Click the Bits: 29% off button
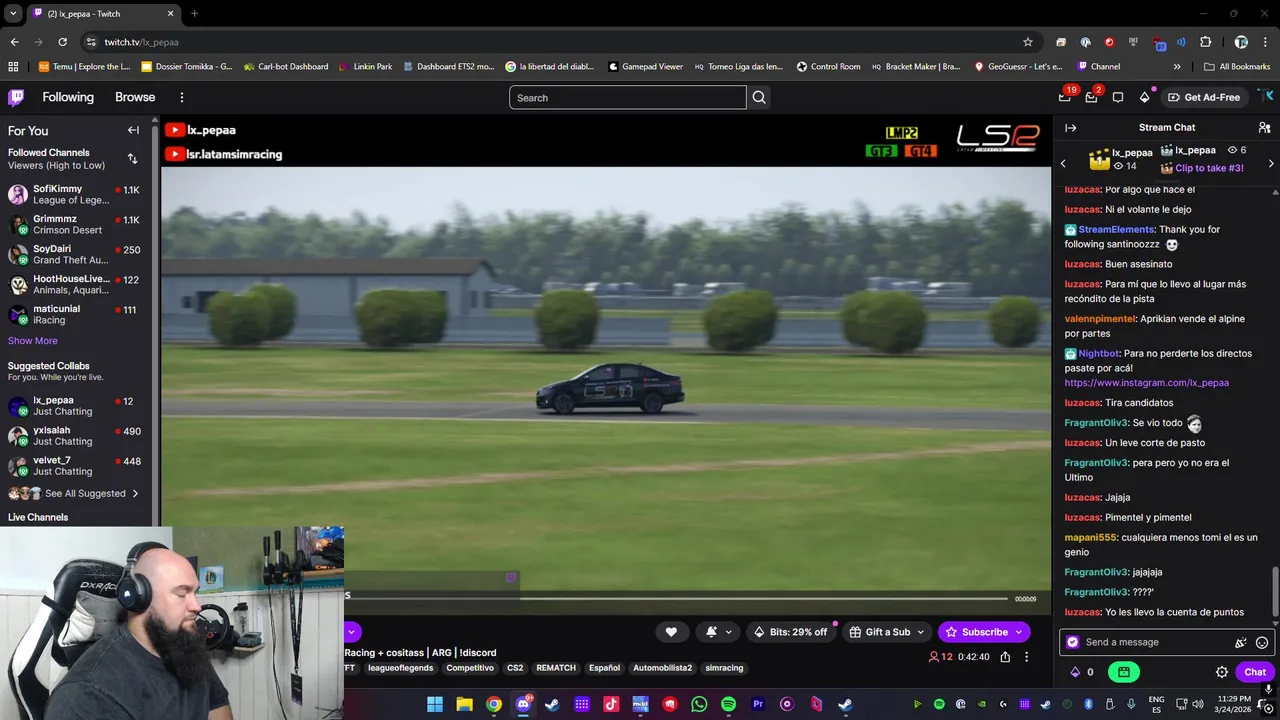 click(x=790, y=632)
